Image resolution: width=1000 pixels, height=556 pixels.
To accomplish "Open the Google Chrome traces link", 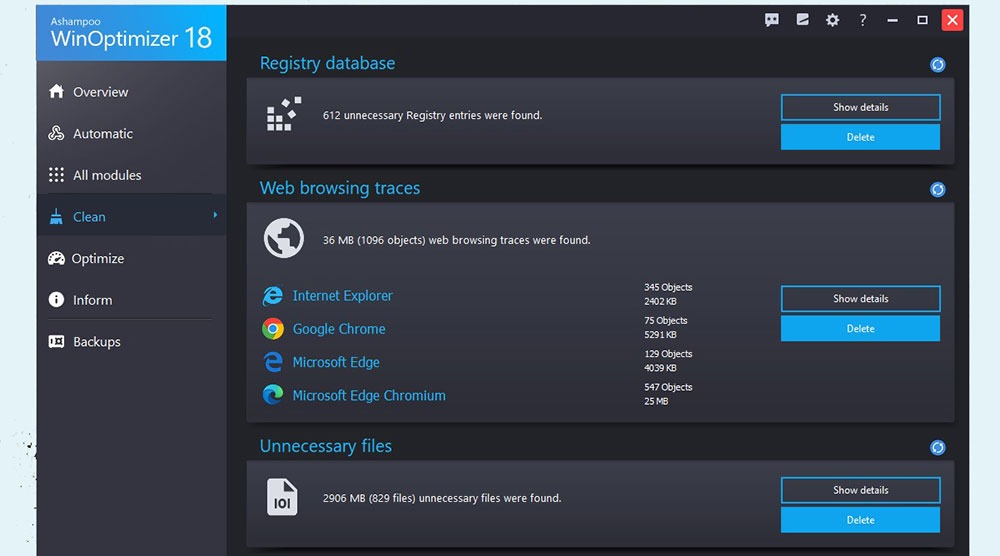I will [x=339, y=329].
